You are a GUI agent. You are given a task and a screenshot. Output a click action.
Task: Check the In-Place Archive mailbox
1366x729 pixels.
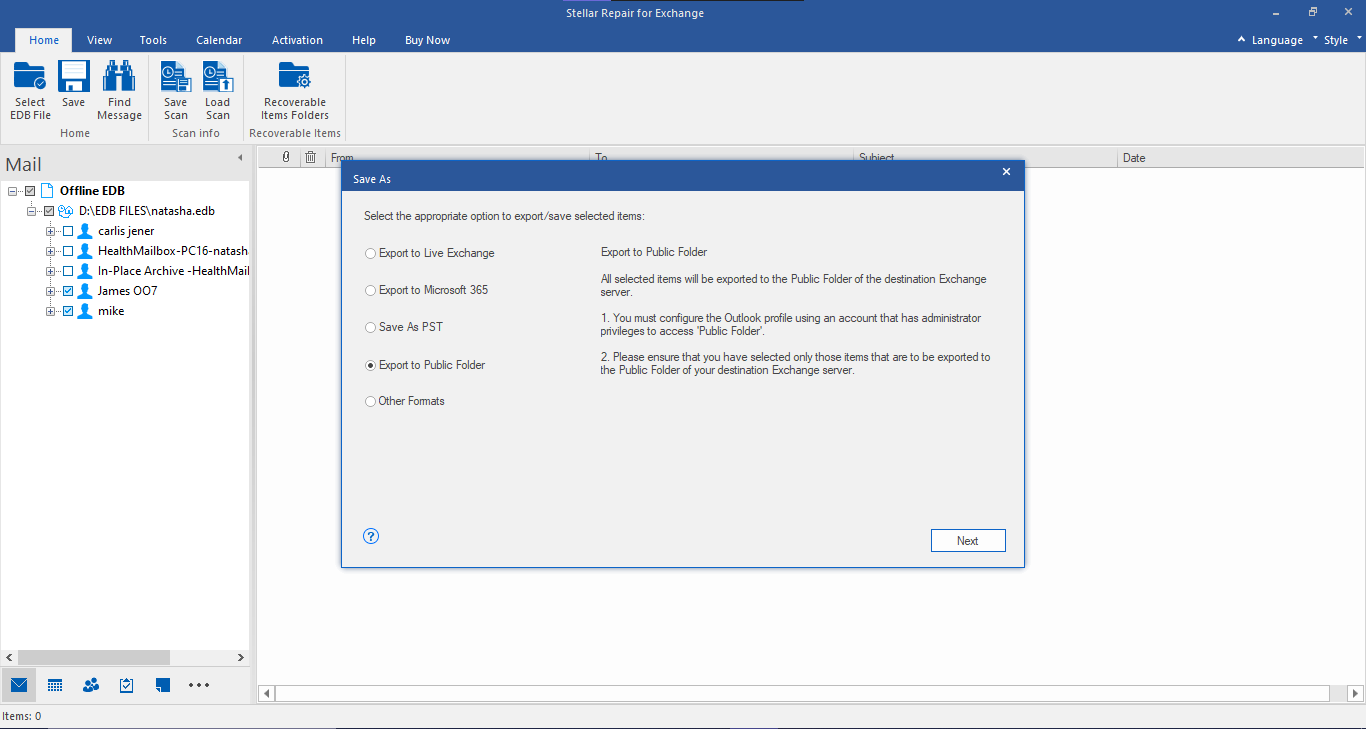(x=68, y=271)
